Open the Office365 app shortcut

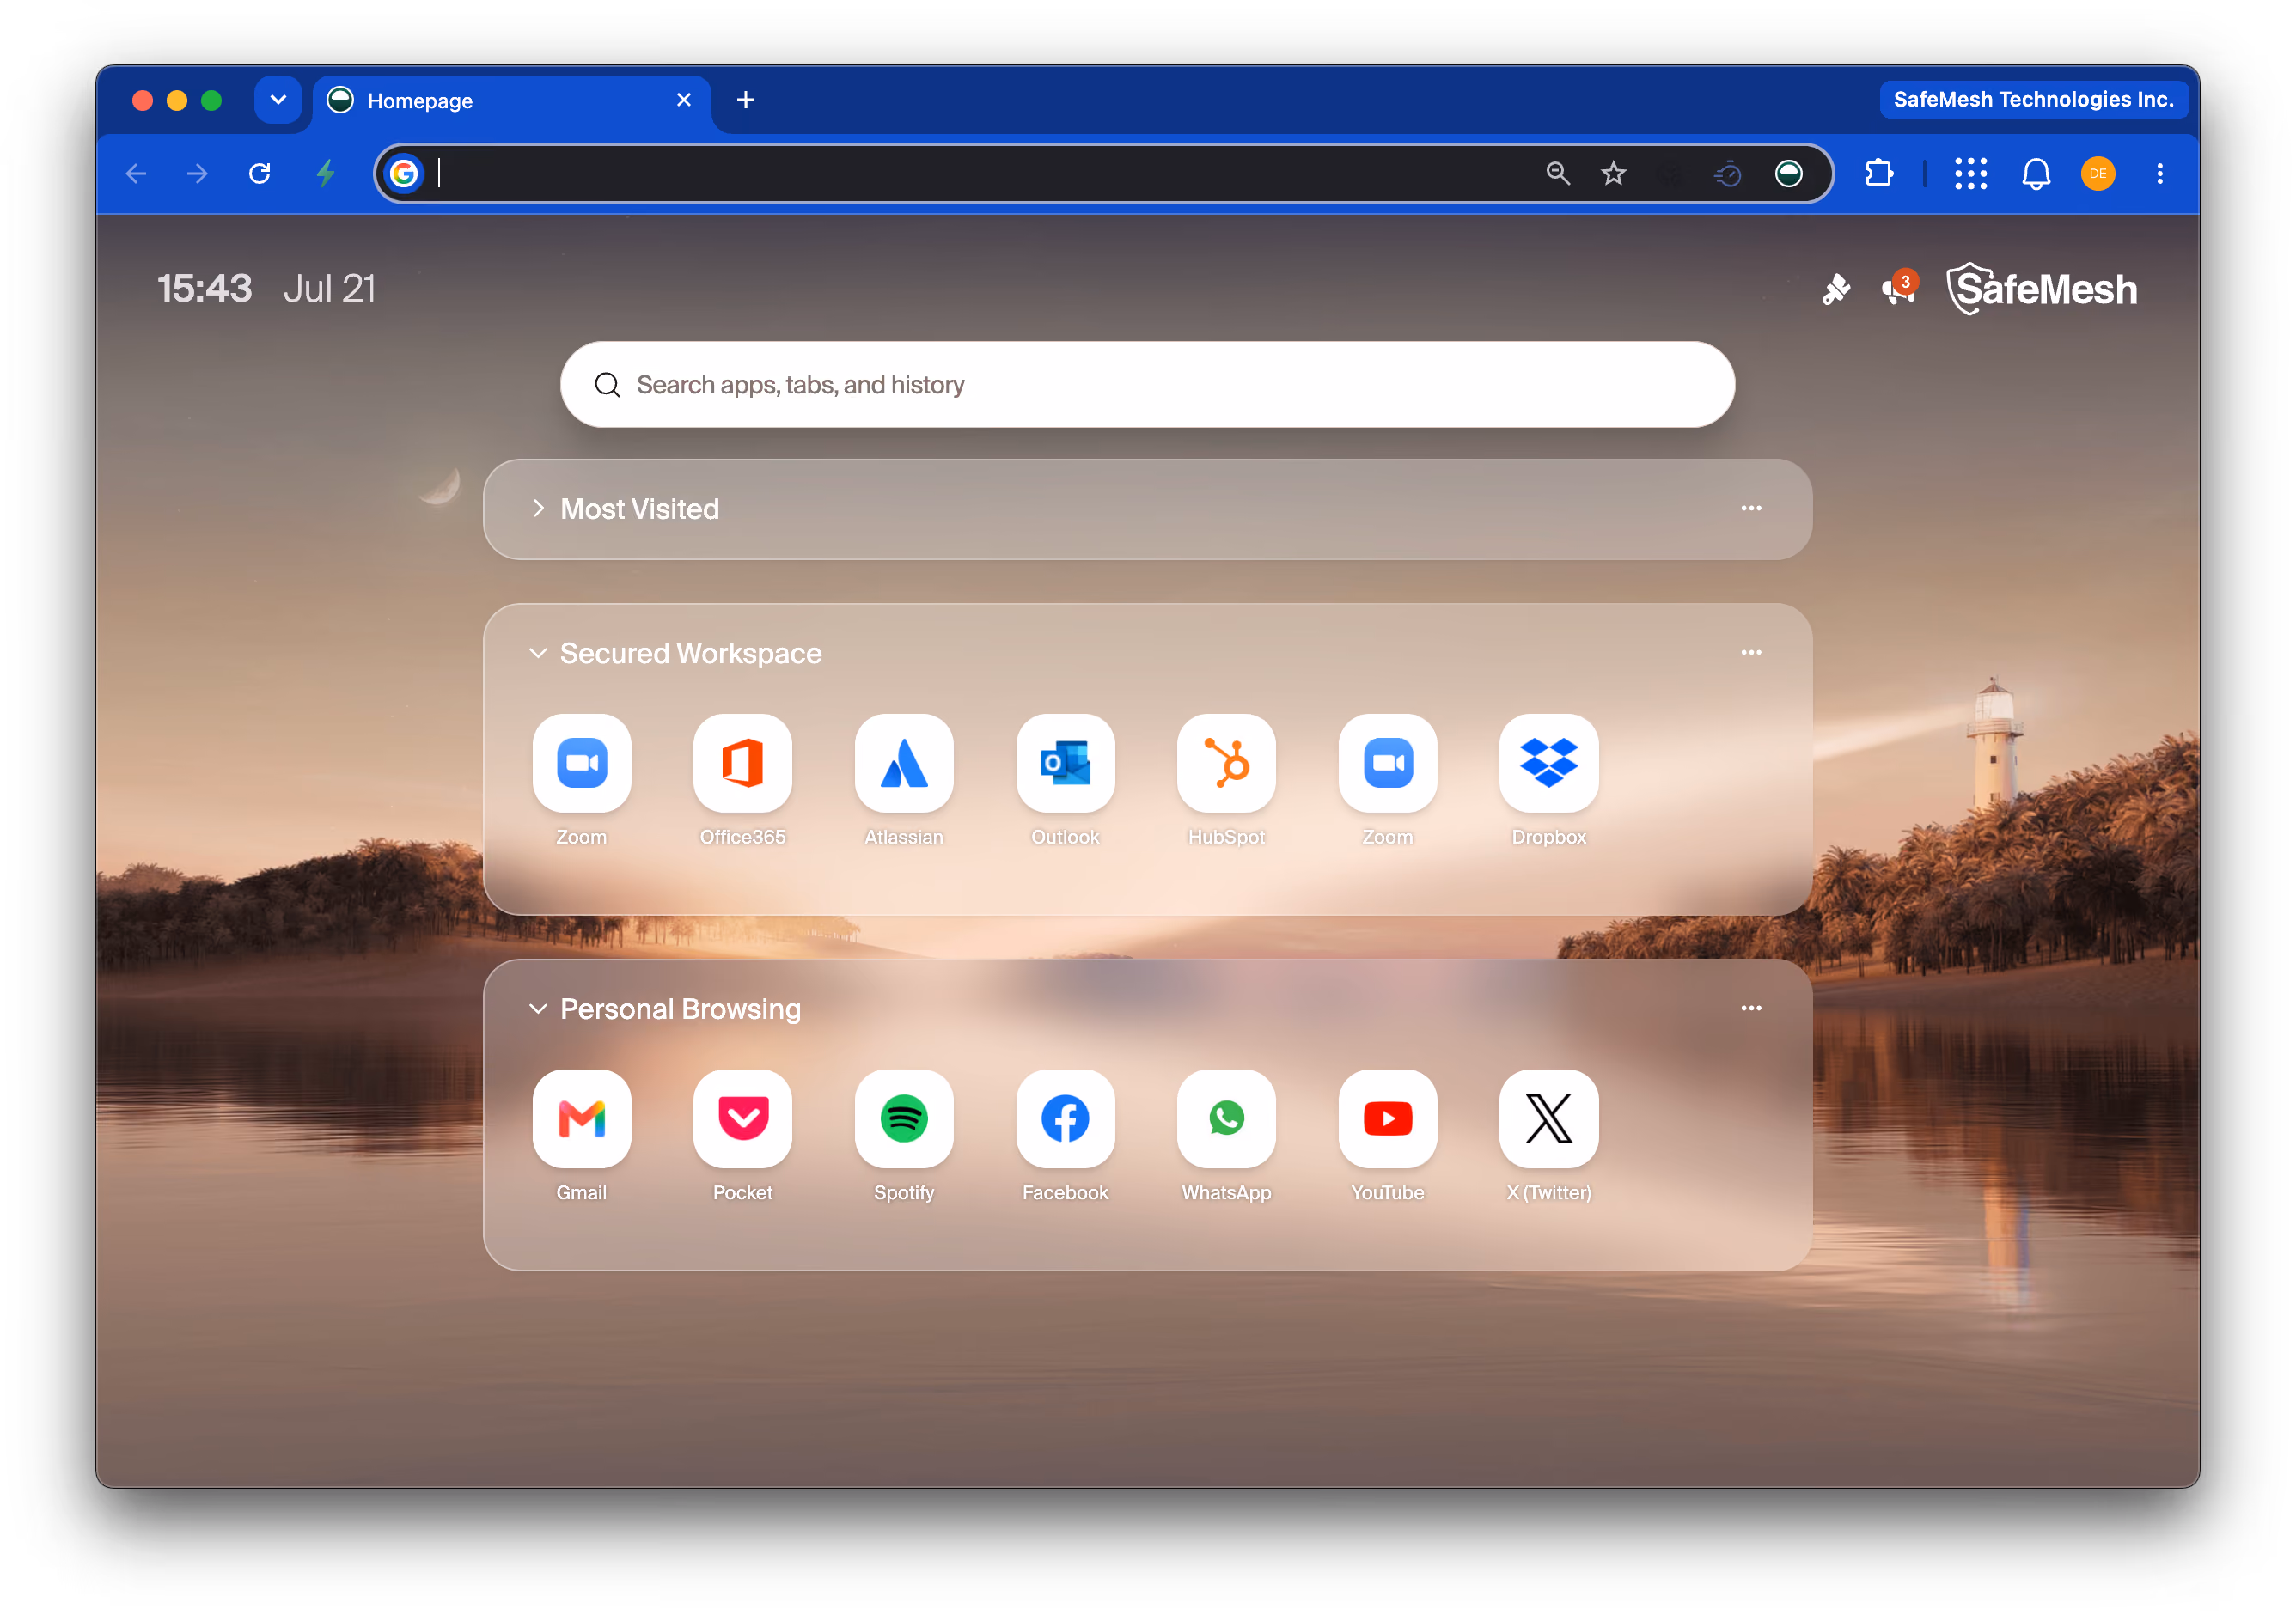click(x=742, y=763)
